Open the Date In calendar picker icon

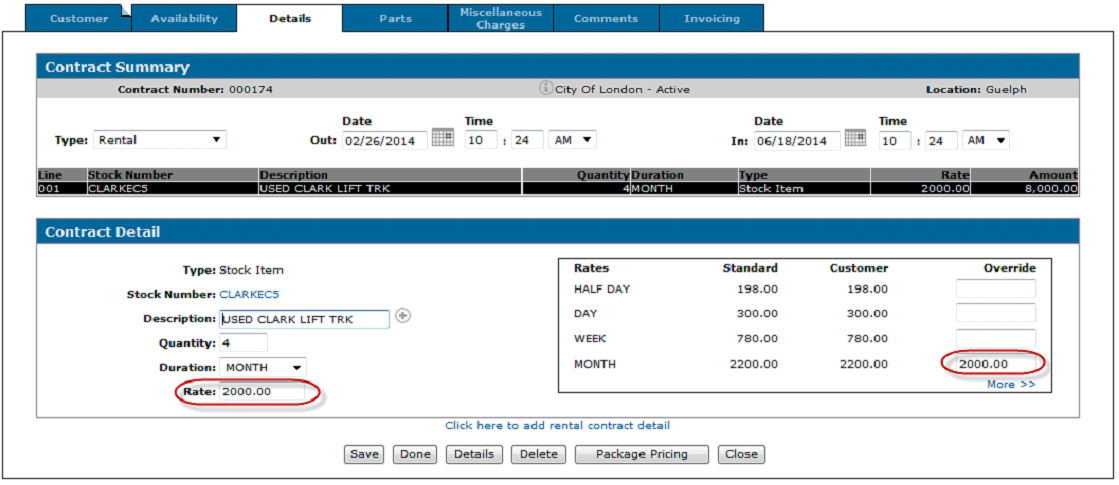point(854,139)
